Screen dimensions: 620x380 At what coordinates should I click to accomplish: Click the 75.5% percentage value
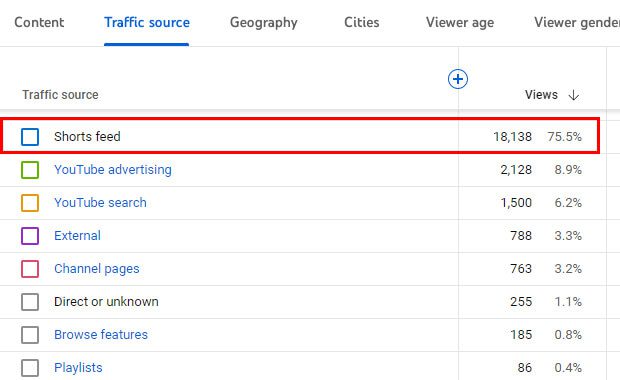click(564, 137)
